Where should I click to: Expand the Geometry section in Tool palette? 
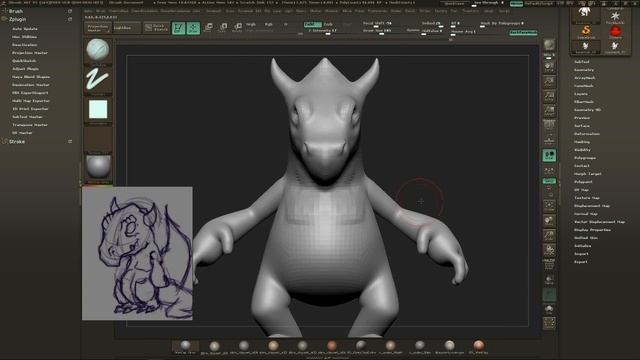click(x=584, y=70)
